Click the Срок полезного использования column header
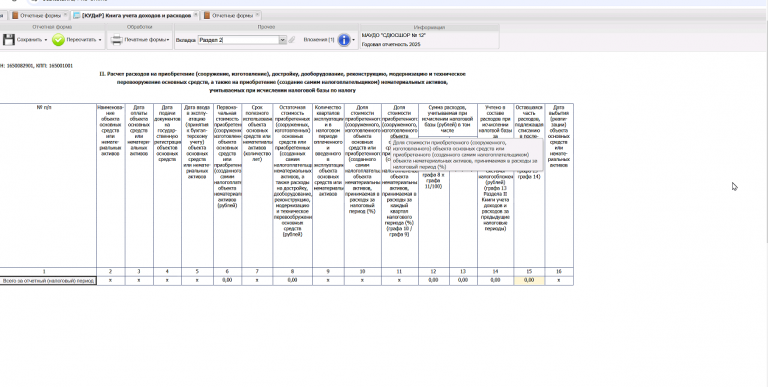The width and height of the screenshot is (768, 387). 257,185
